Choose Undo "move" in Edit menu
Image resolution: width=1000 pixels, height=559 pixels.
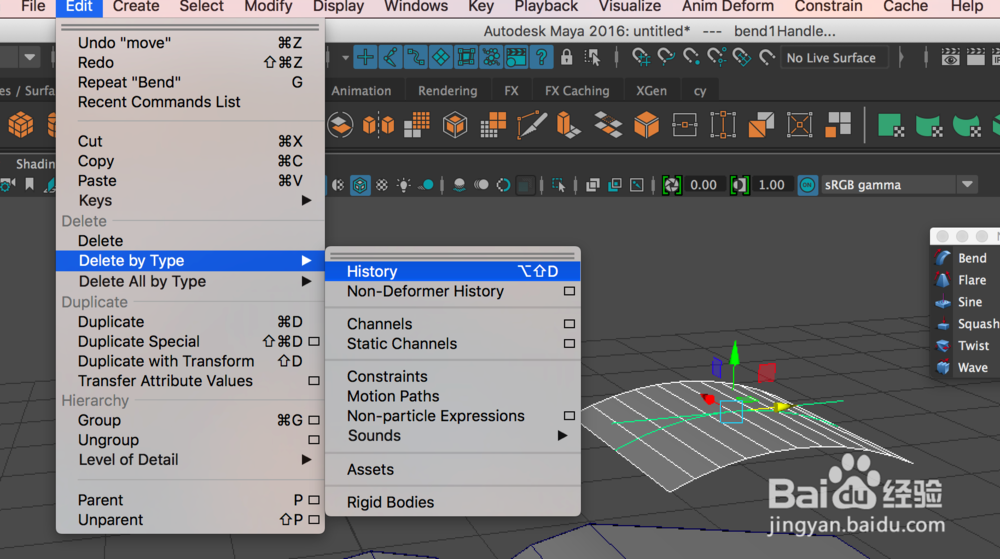[x=190, y=43]
